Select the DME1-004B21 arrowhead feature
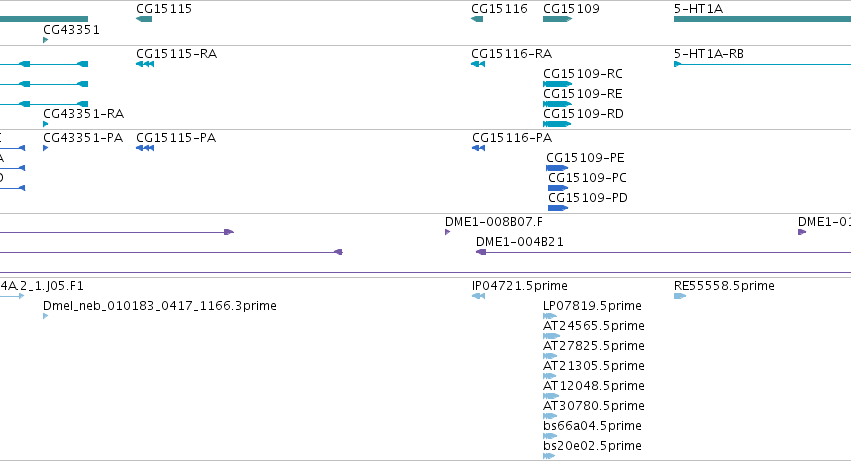851x461 pixels. 481,252
